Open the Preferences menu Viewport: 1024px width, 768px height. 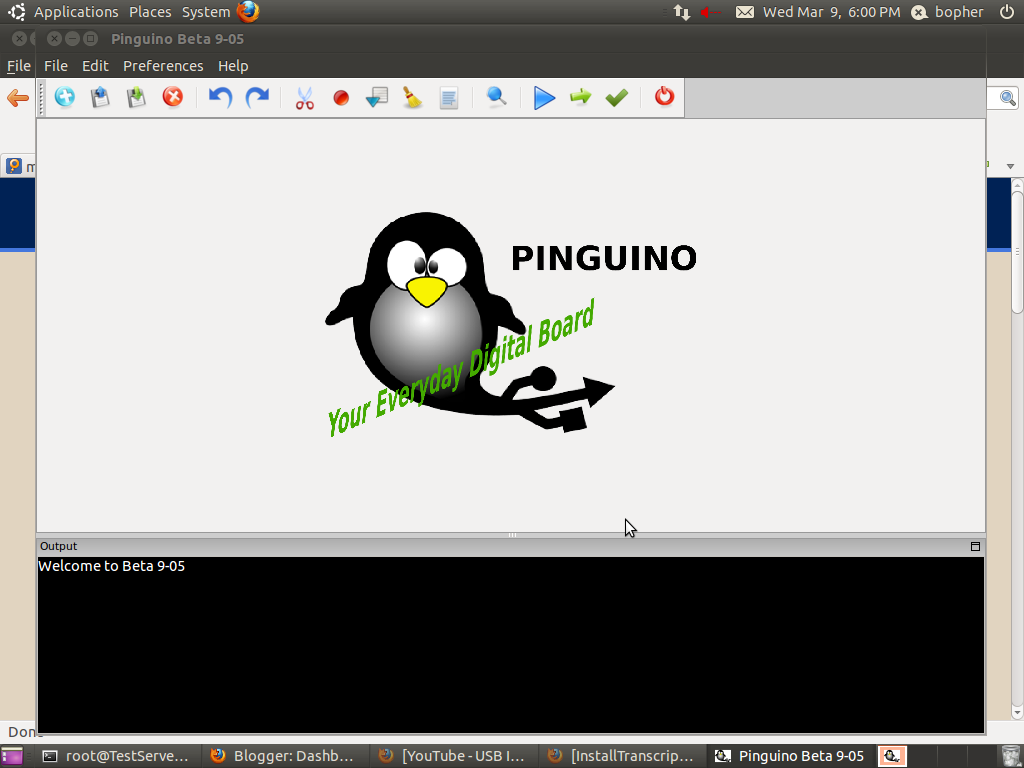coord(163,66)
